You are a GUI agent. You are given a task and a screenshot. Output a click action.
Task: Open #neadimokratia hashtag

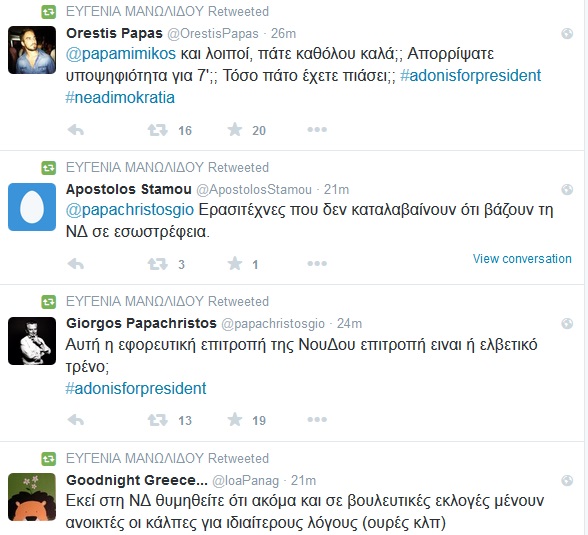pyautogui.click(x=120, y=98)
